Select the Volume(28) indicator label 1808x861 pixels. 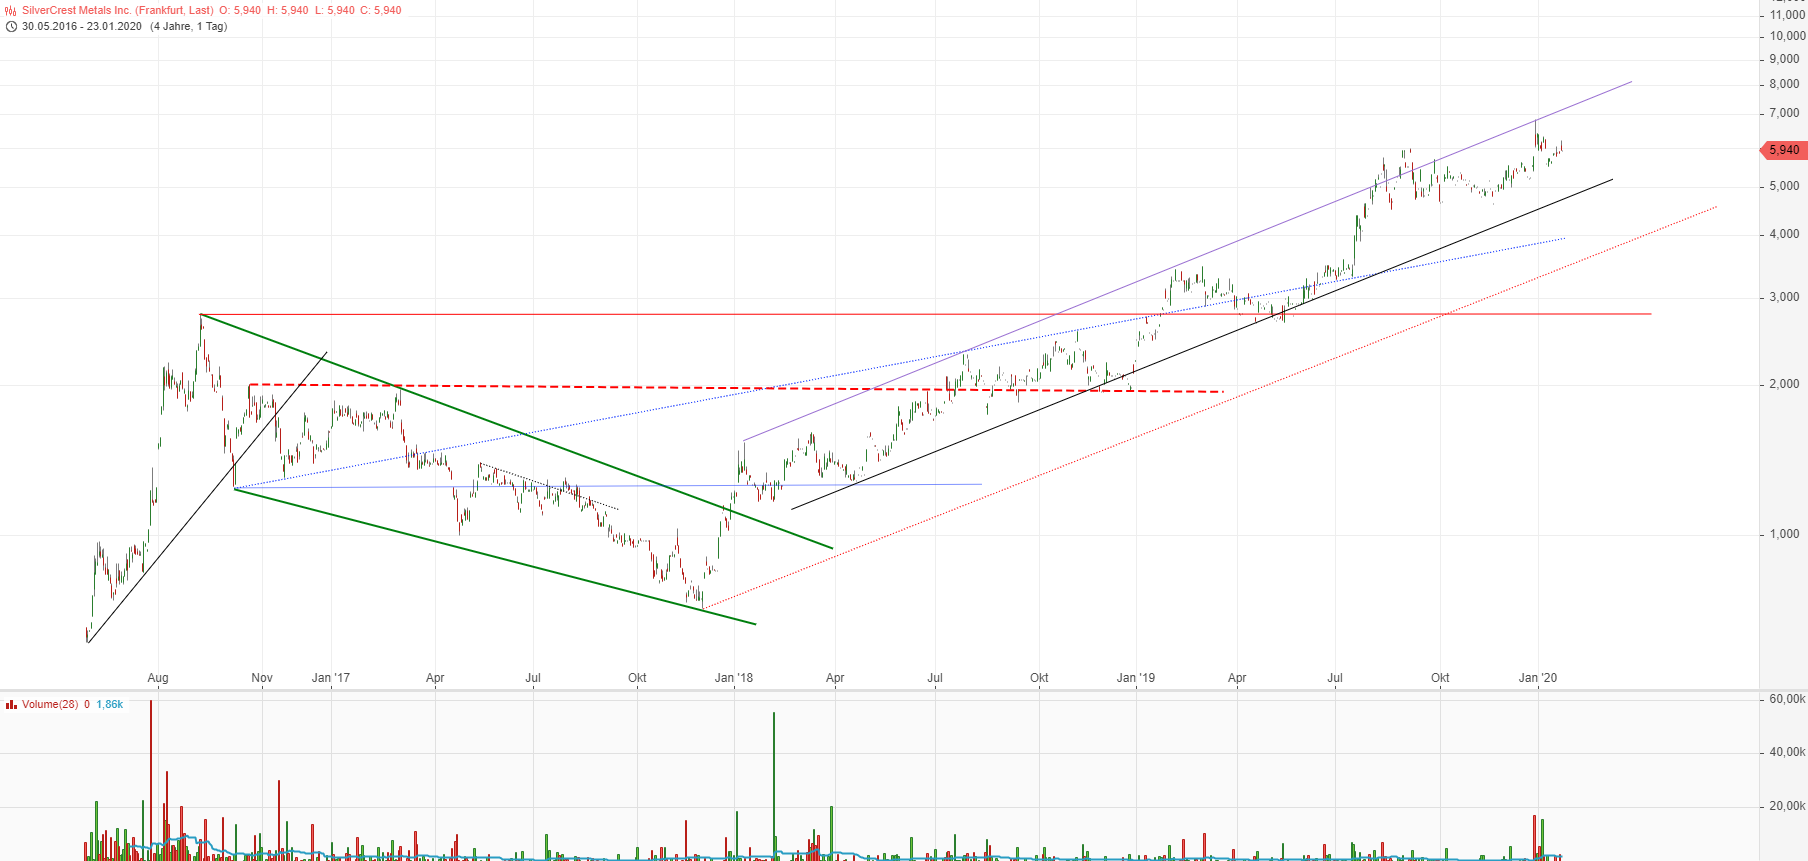[50, 705]
